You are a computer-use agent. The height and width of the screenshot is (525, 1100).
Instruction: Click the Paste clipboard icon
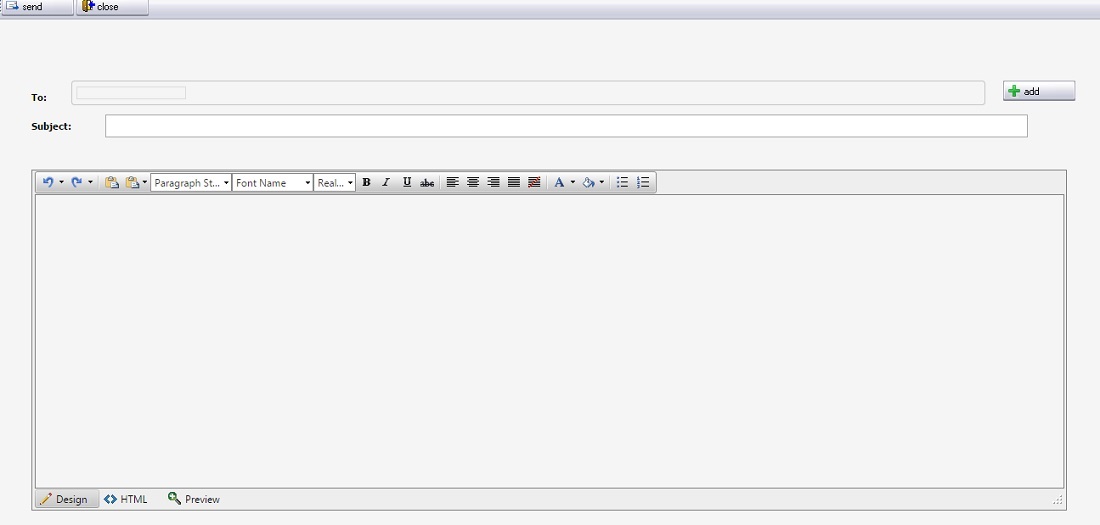tap(111, 182)
